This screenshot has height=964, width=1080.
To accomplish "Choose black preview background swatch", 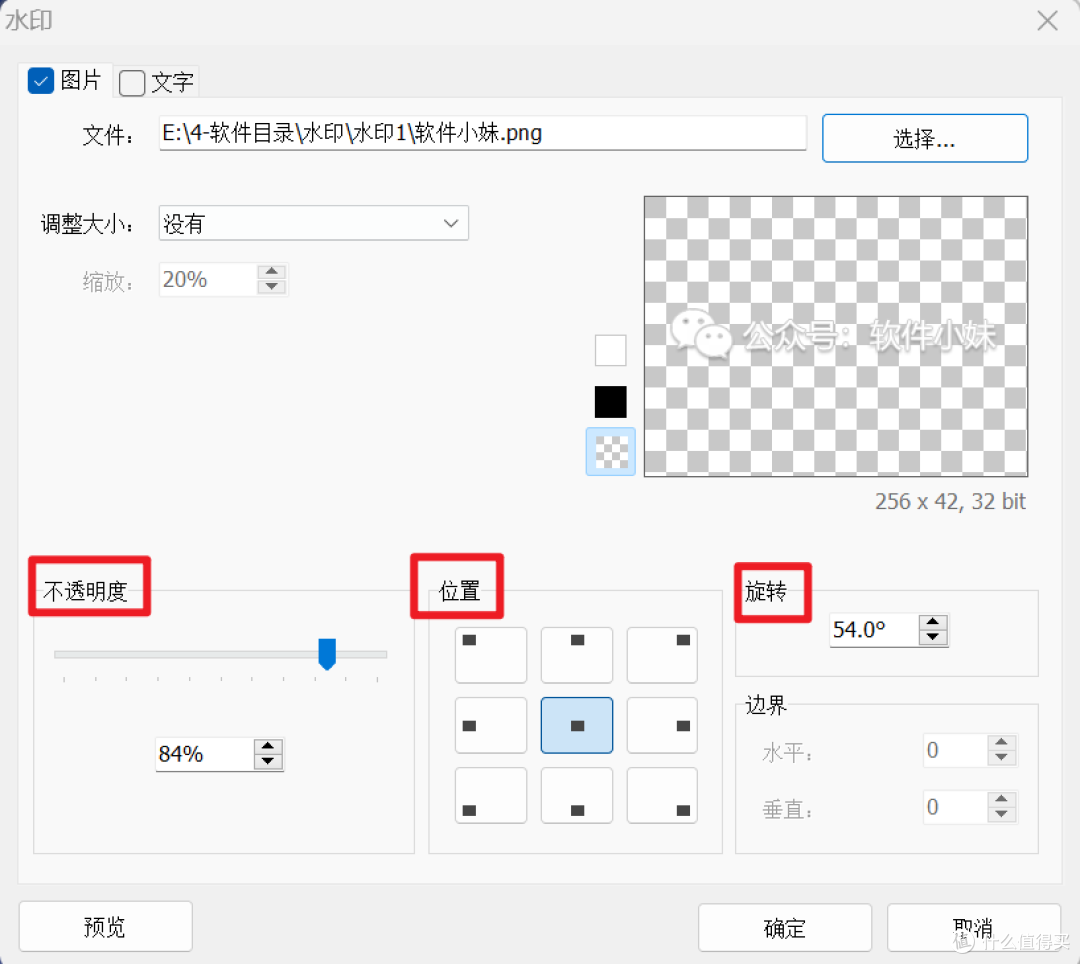I will 610,402.
